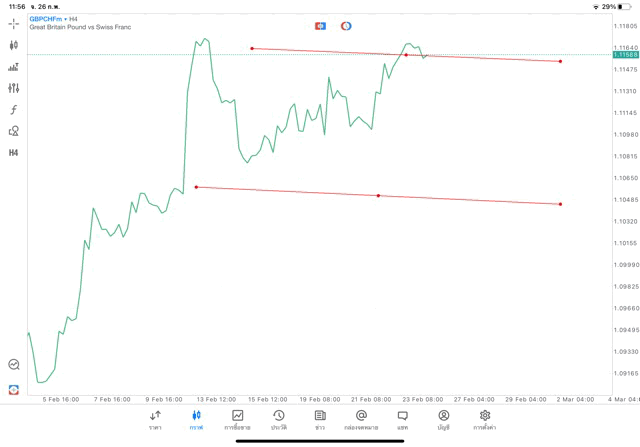Open the ประวัติ (History) tab

coord(279,420)
